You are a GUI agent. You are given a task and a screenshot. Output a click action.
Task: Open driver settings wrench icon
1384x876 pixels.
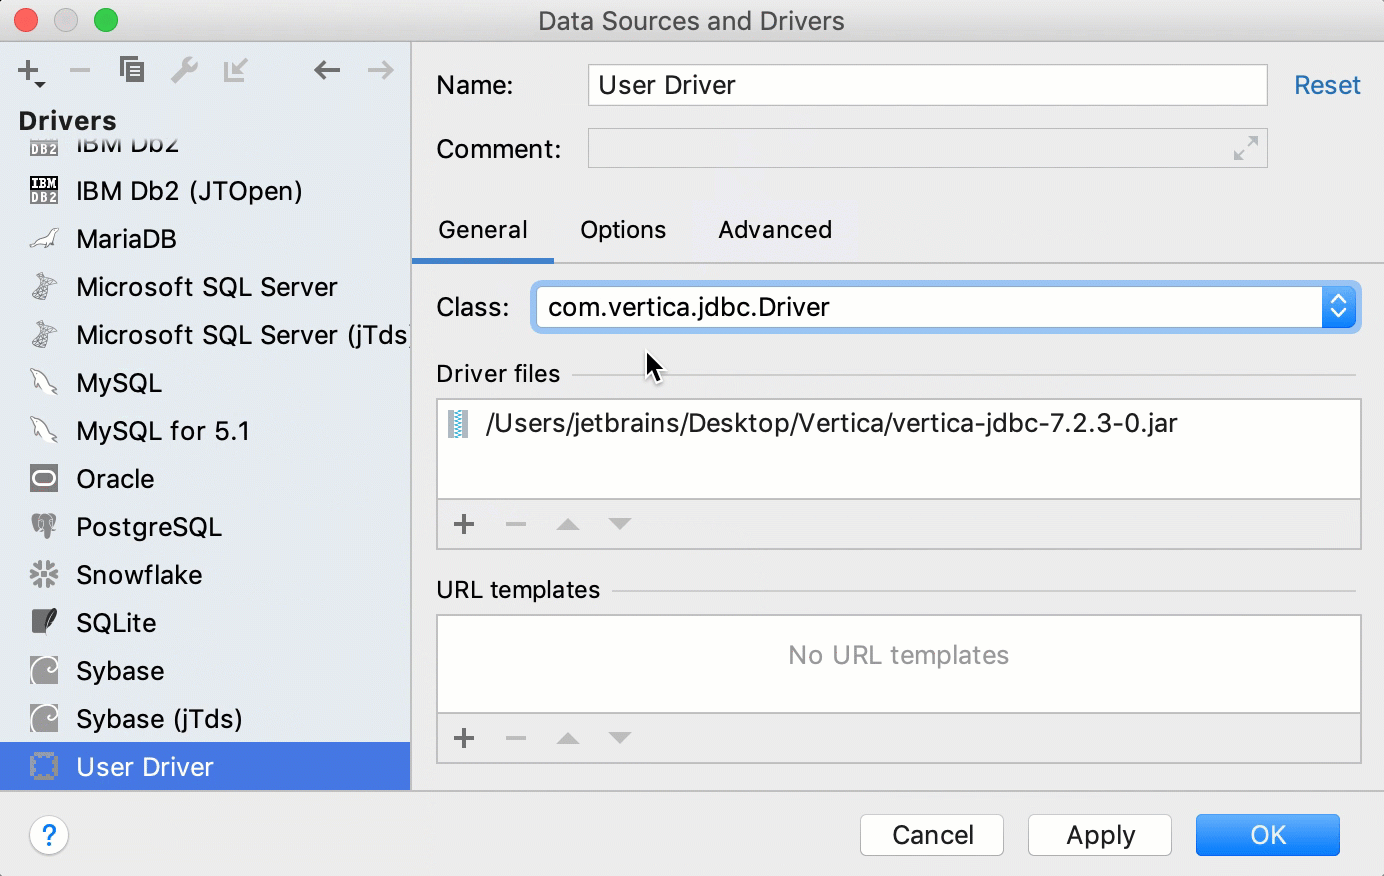[184, 70]
